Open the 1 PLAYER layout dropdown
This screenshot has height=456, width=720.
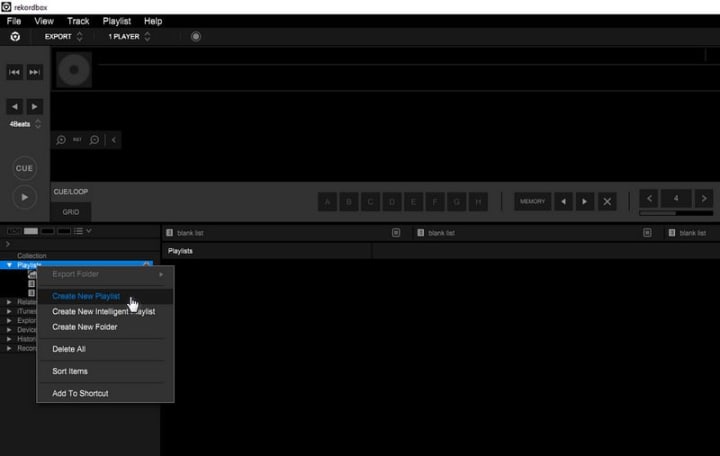pyautogui.click(x=129, y=37)
